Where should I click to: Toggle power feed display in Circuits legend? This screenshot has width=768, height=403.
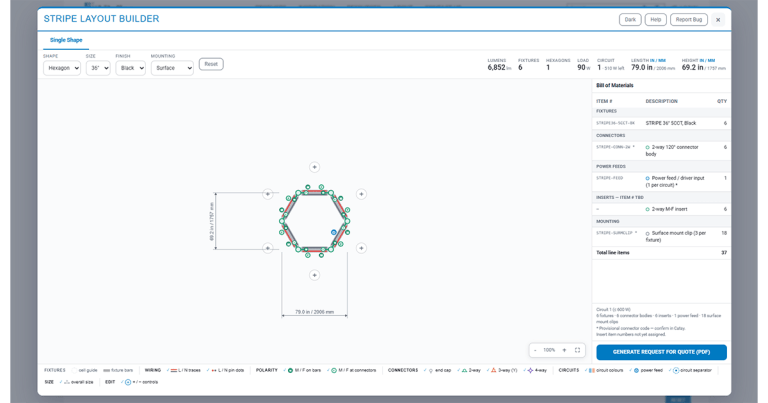pyautogui.click(x=647, y=370)
